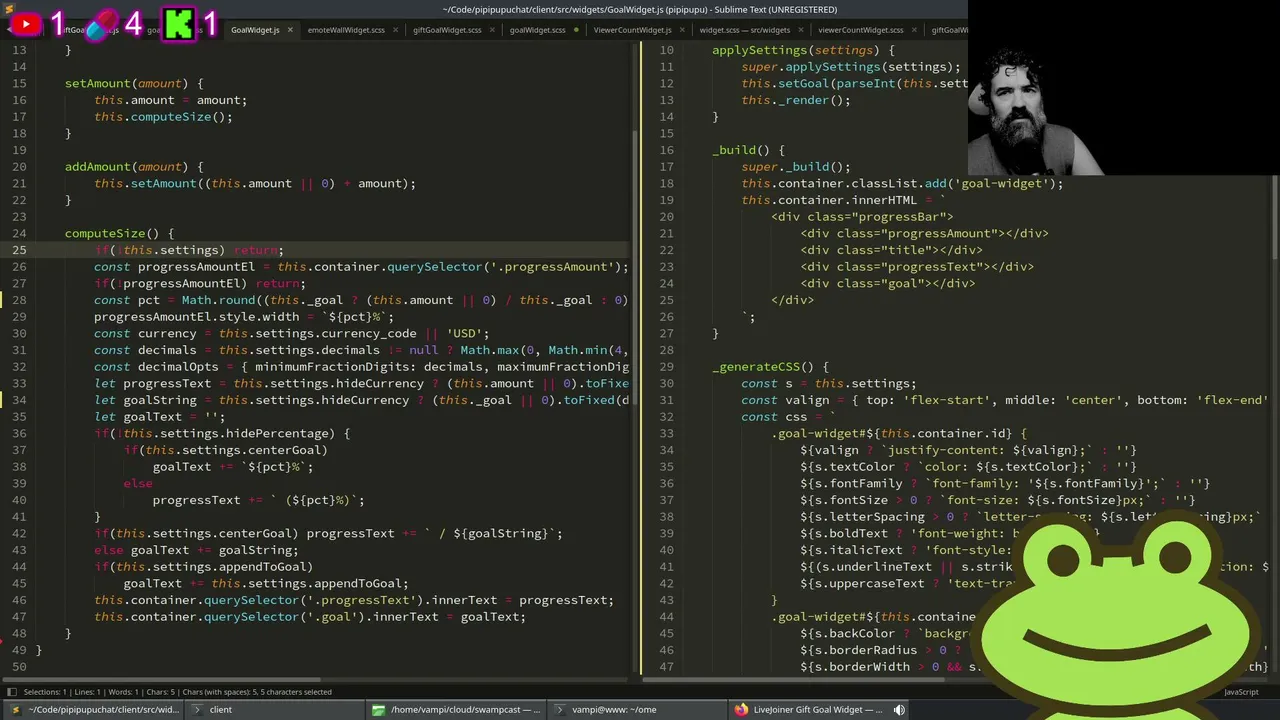1280x720 pixels.
Task: Open the widget.scss — src/widgets tab
Action: click(745, 30)
